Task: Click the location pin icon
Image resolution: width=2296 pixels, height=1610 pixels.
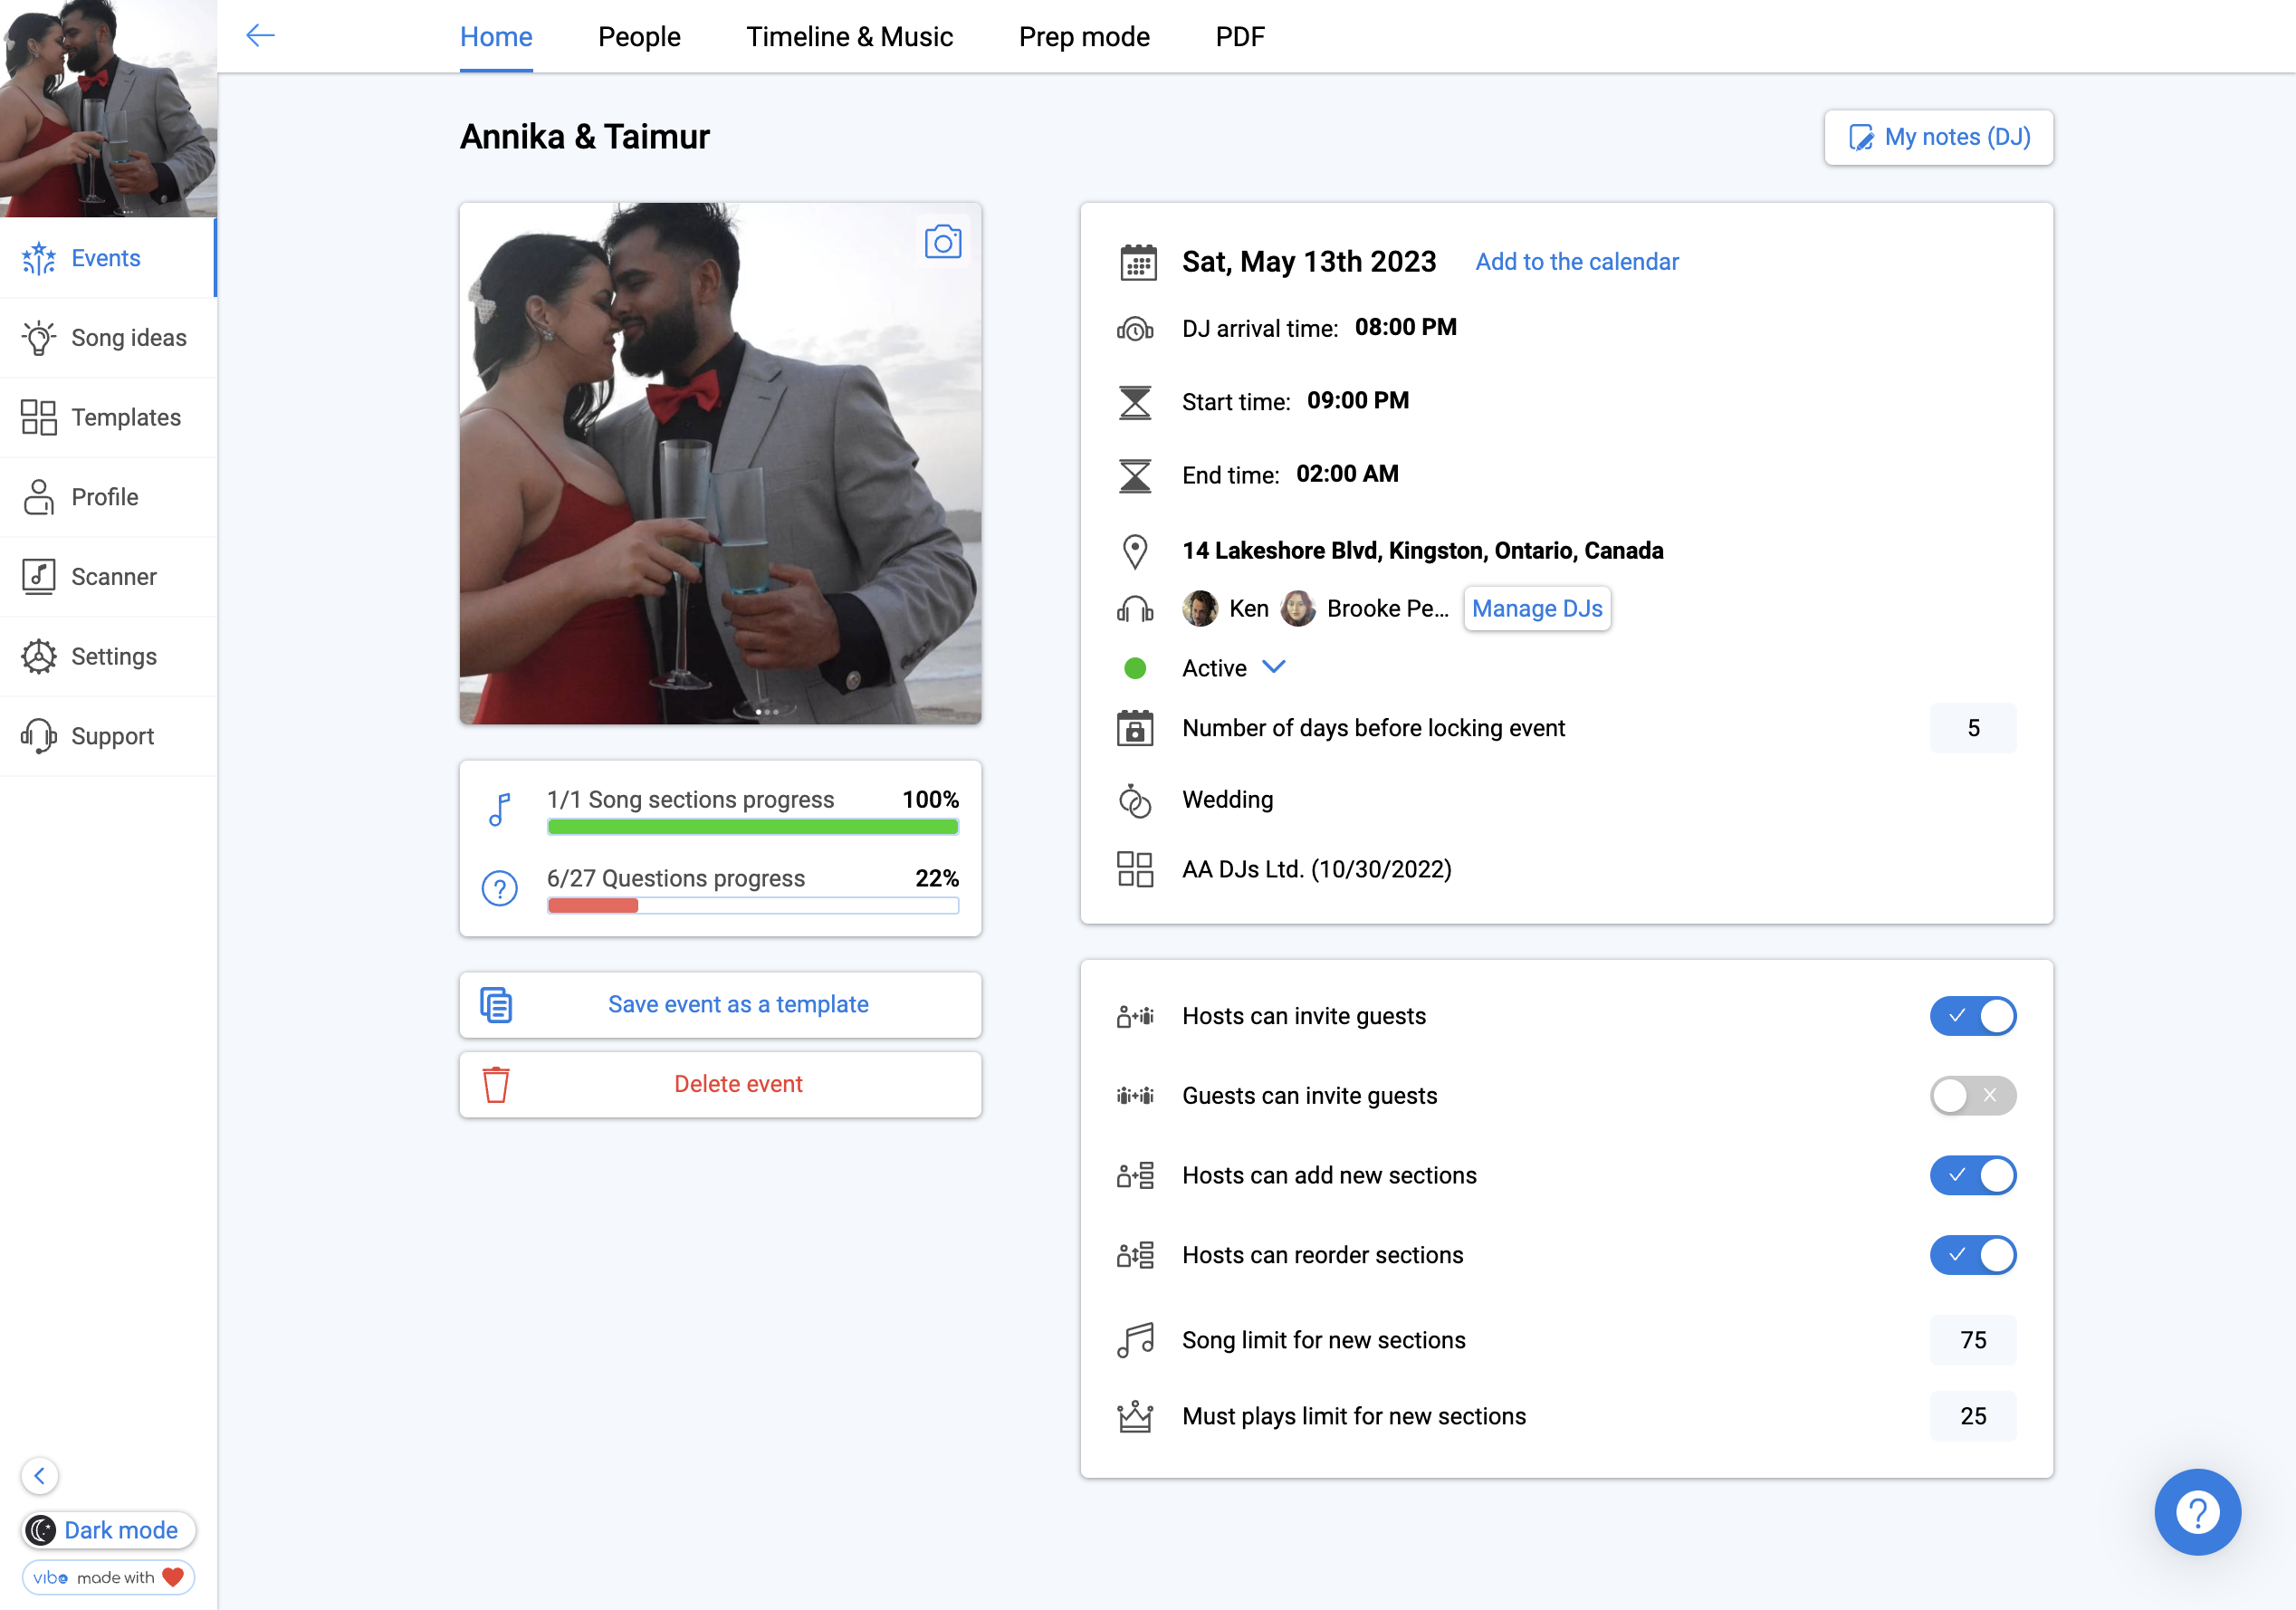Action: click(1135, 551)
